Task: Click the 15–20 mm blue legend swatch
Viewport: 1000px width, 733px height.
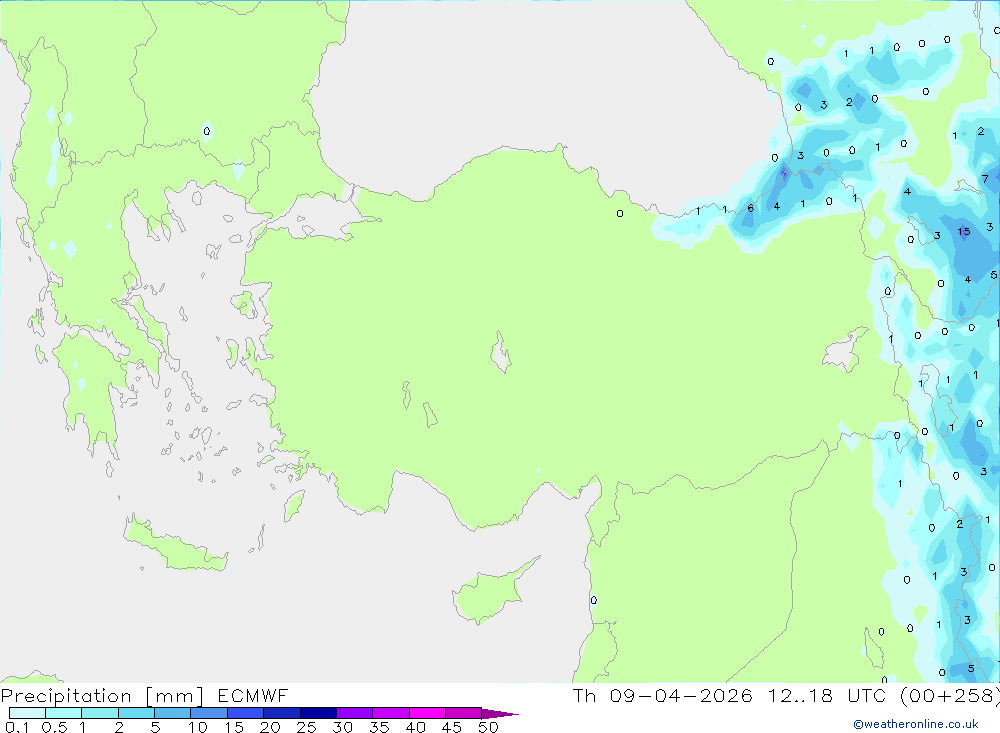Action: 246,713
